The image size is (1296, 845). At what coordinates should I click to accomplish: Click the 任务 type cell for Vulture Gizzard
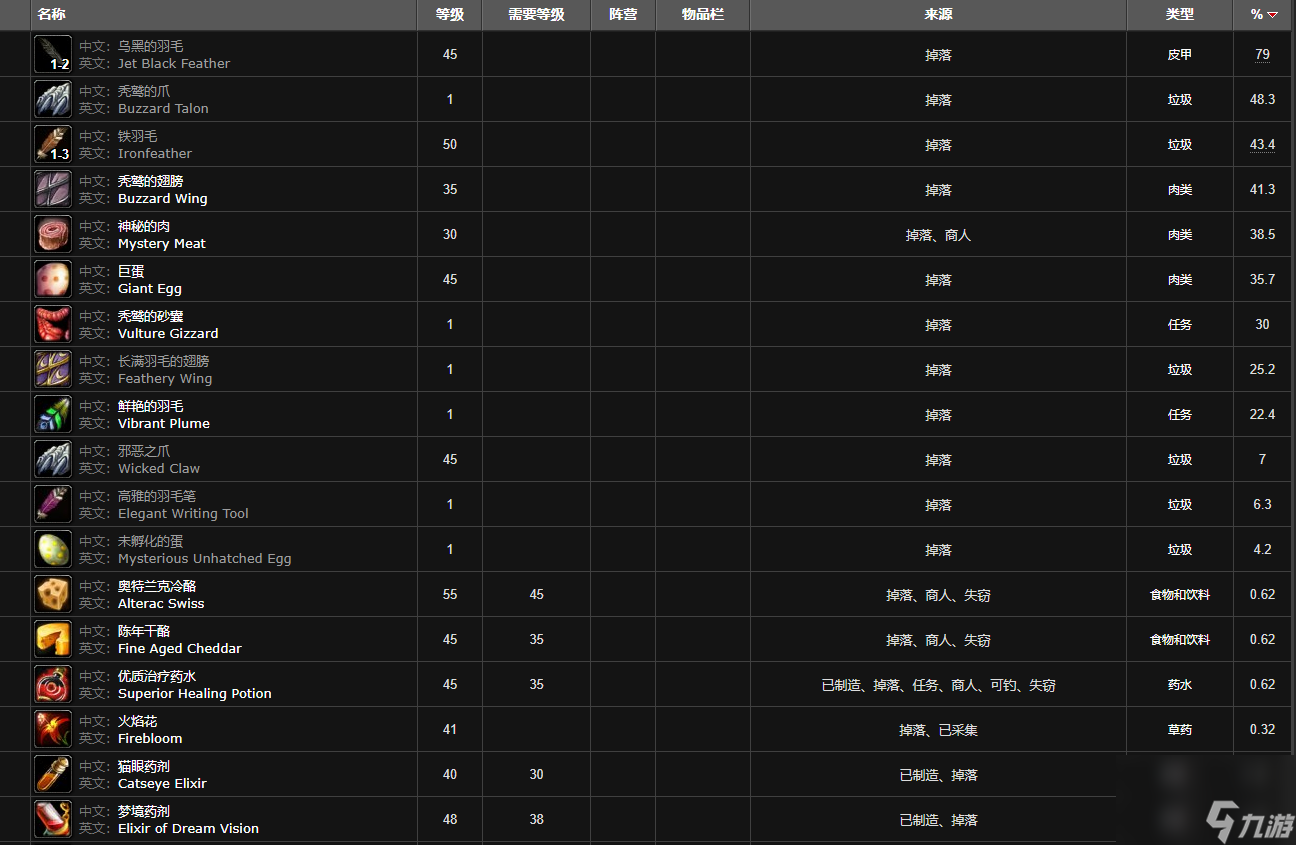(1180, 325)
